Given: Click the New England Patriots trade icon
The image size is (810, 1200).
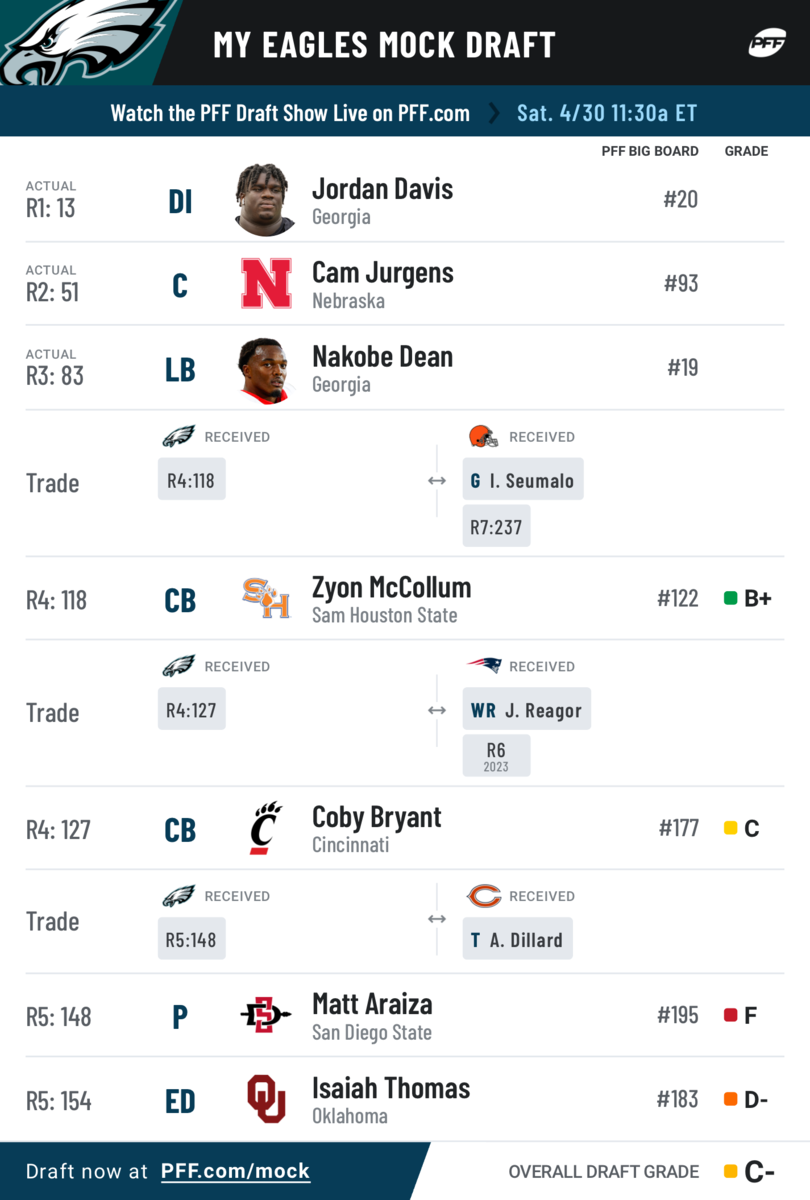Looking at the screenshot, I should pyautogui.click(x=483, y=666).
